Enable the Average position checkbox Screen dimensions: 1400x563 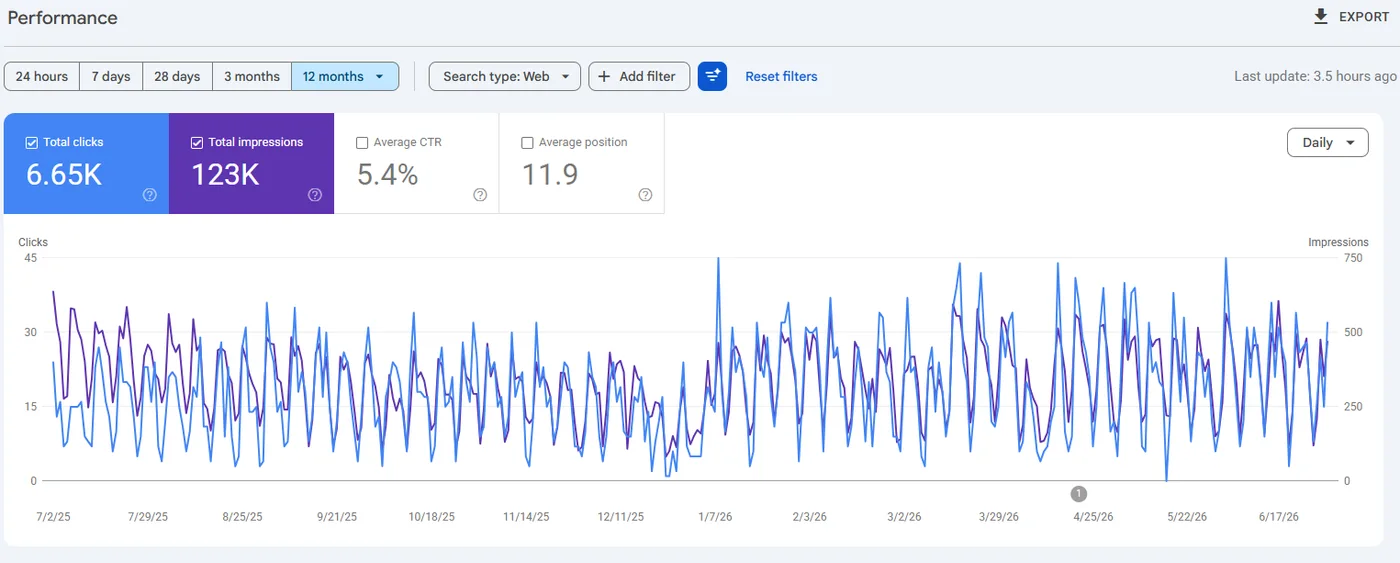click(527, 142)
